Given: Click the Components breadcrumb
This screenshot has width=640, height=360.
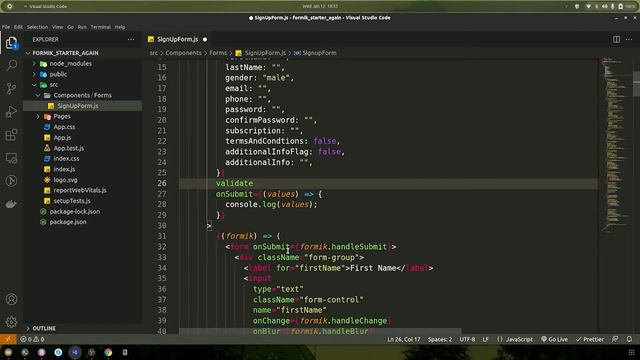Looking at the screenshot, I should click(x=183, y=53).
